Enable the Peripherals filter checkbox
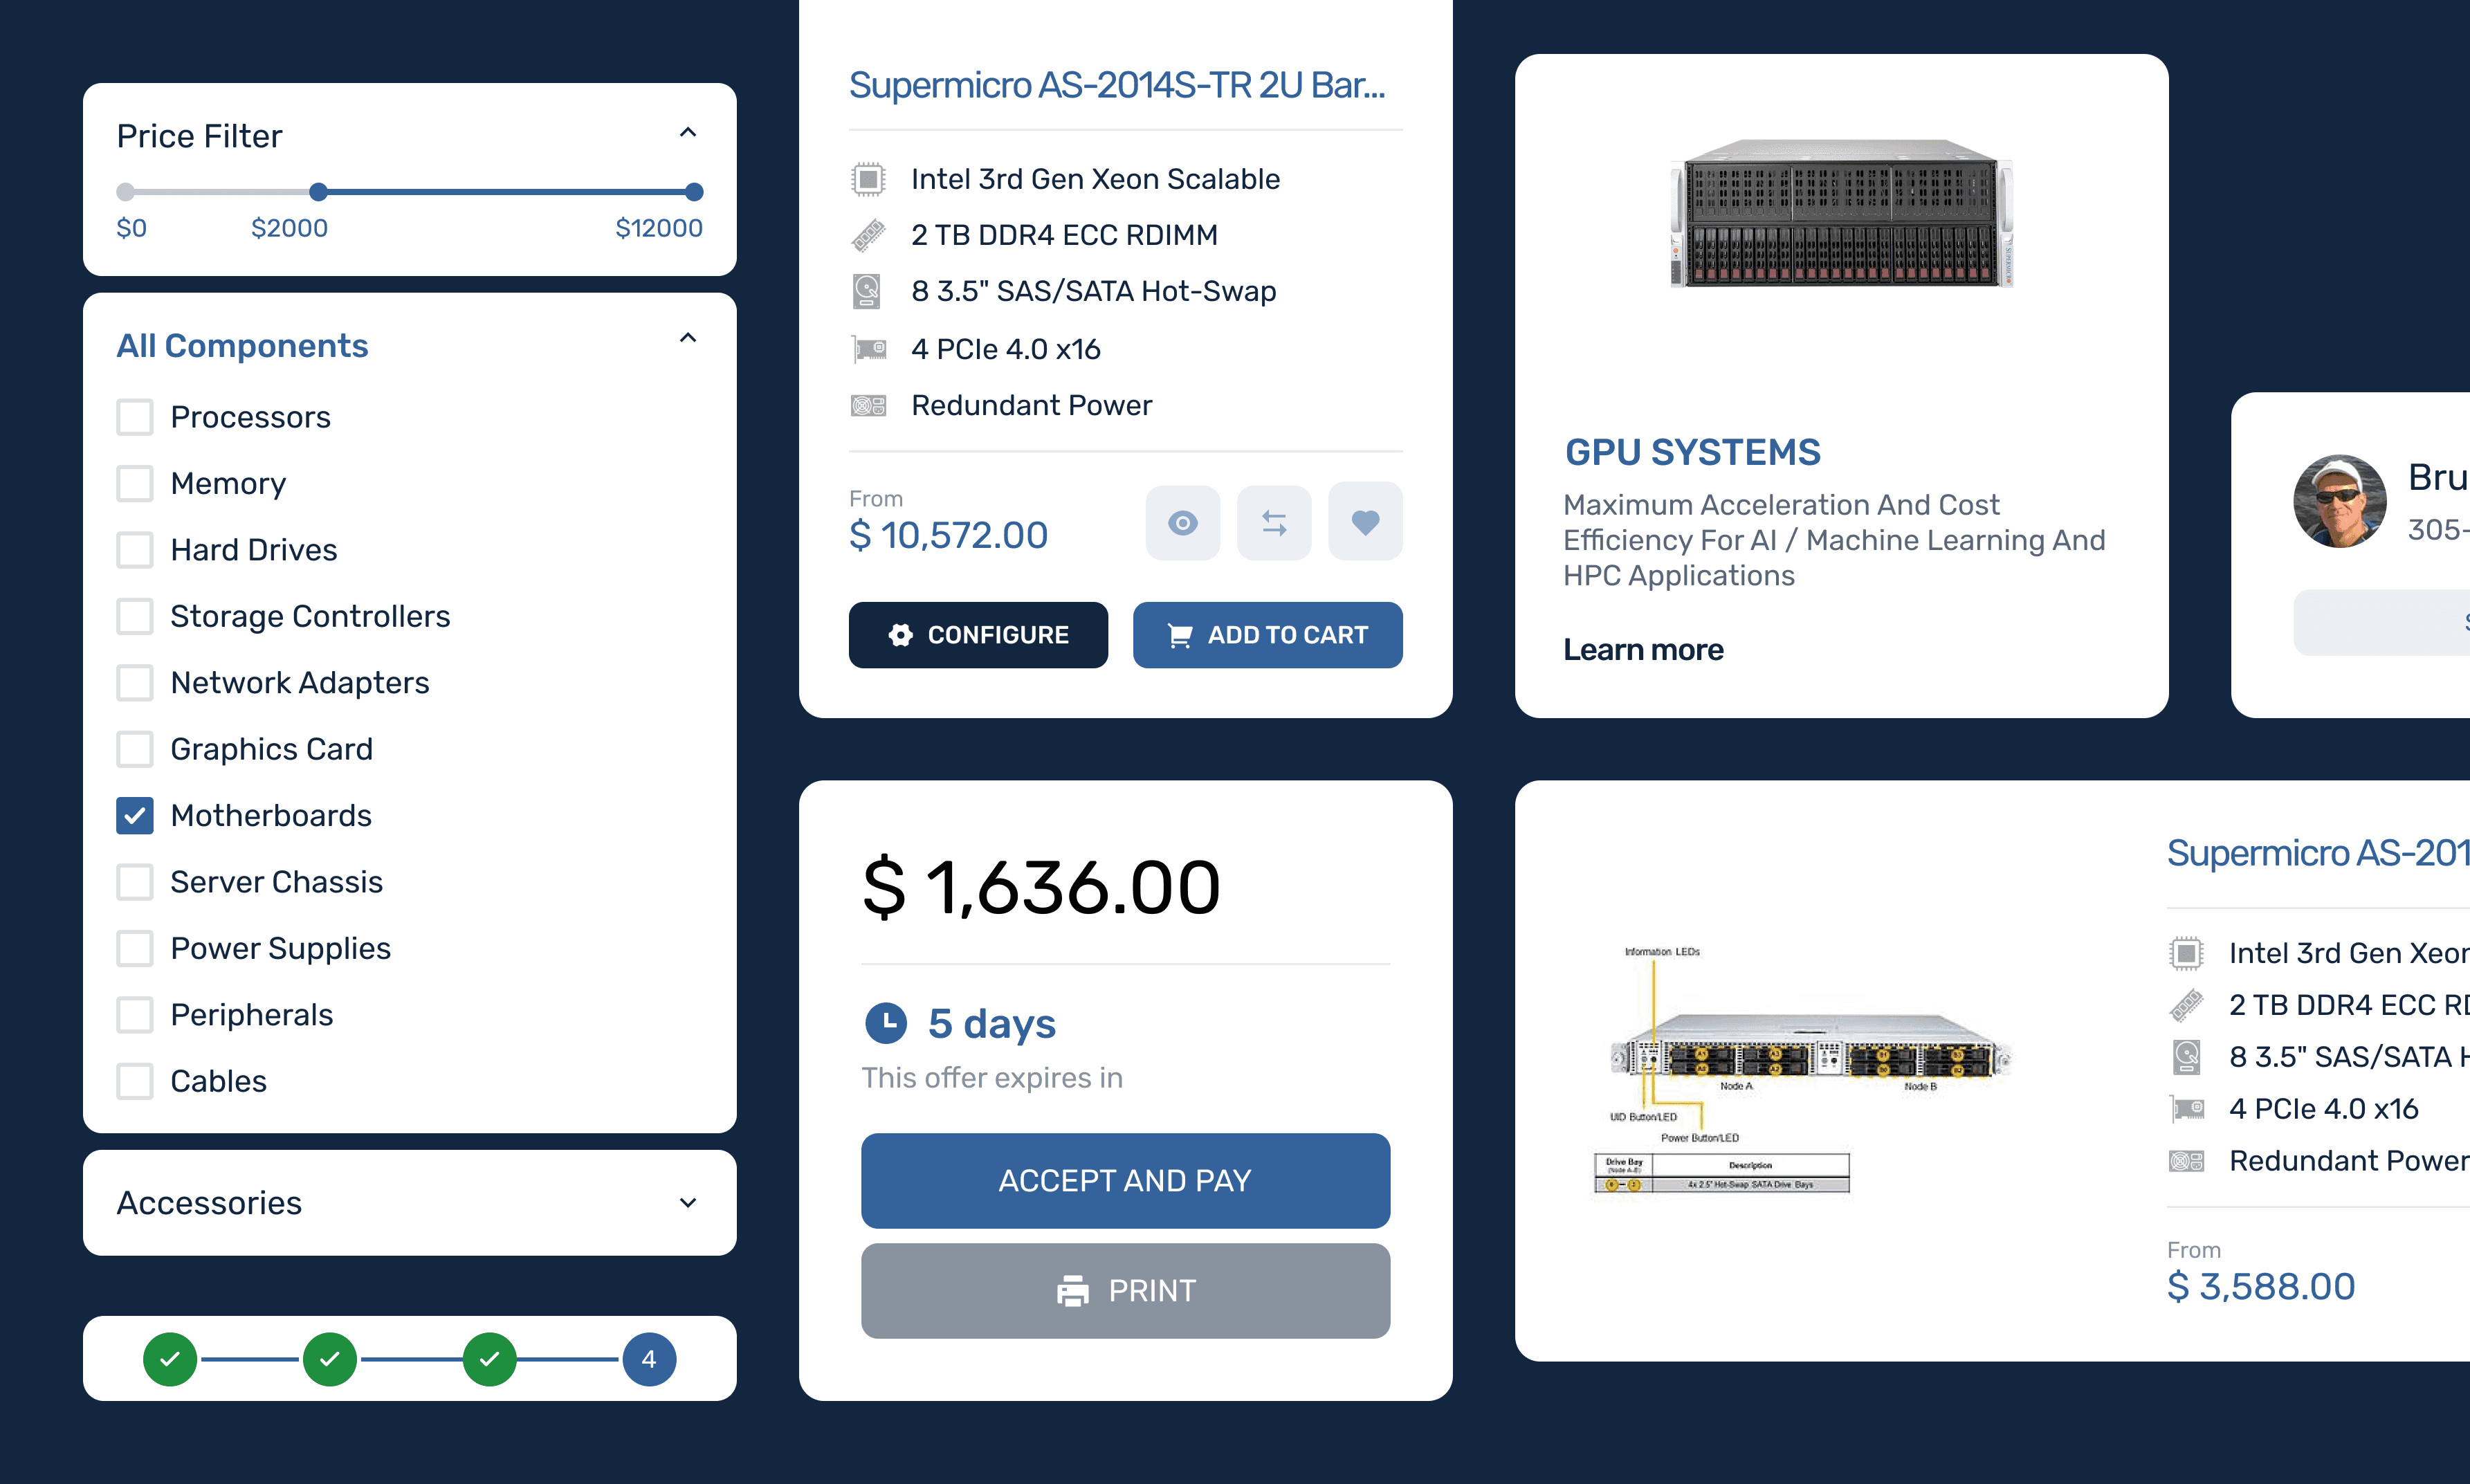 point(135,1015)
